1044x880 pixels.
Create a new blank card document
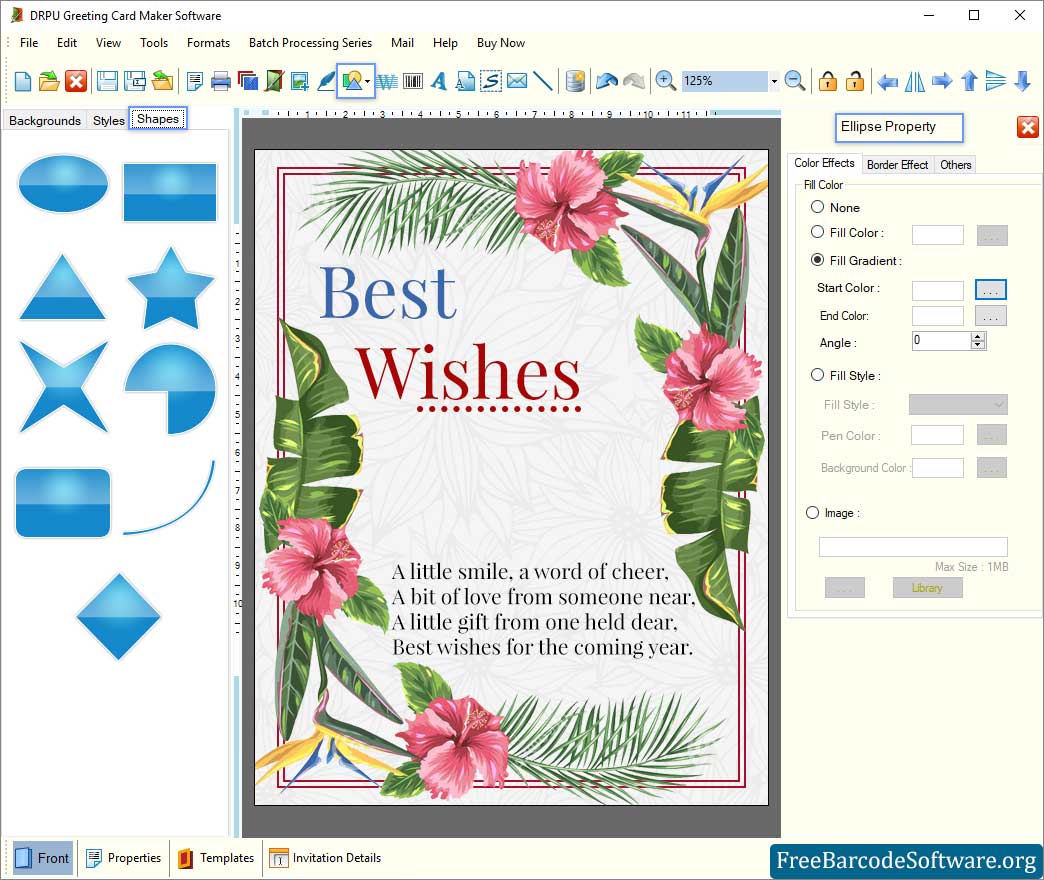(23, 81)
